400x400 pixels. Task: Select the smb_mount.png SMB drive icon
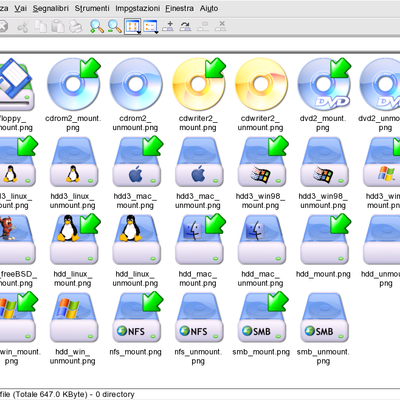pos(262,318)
